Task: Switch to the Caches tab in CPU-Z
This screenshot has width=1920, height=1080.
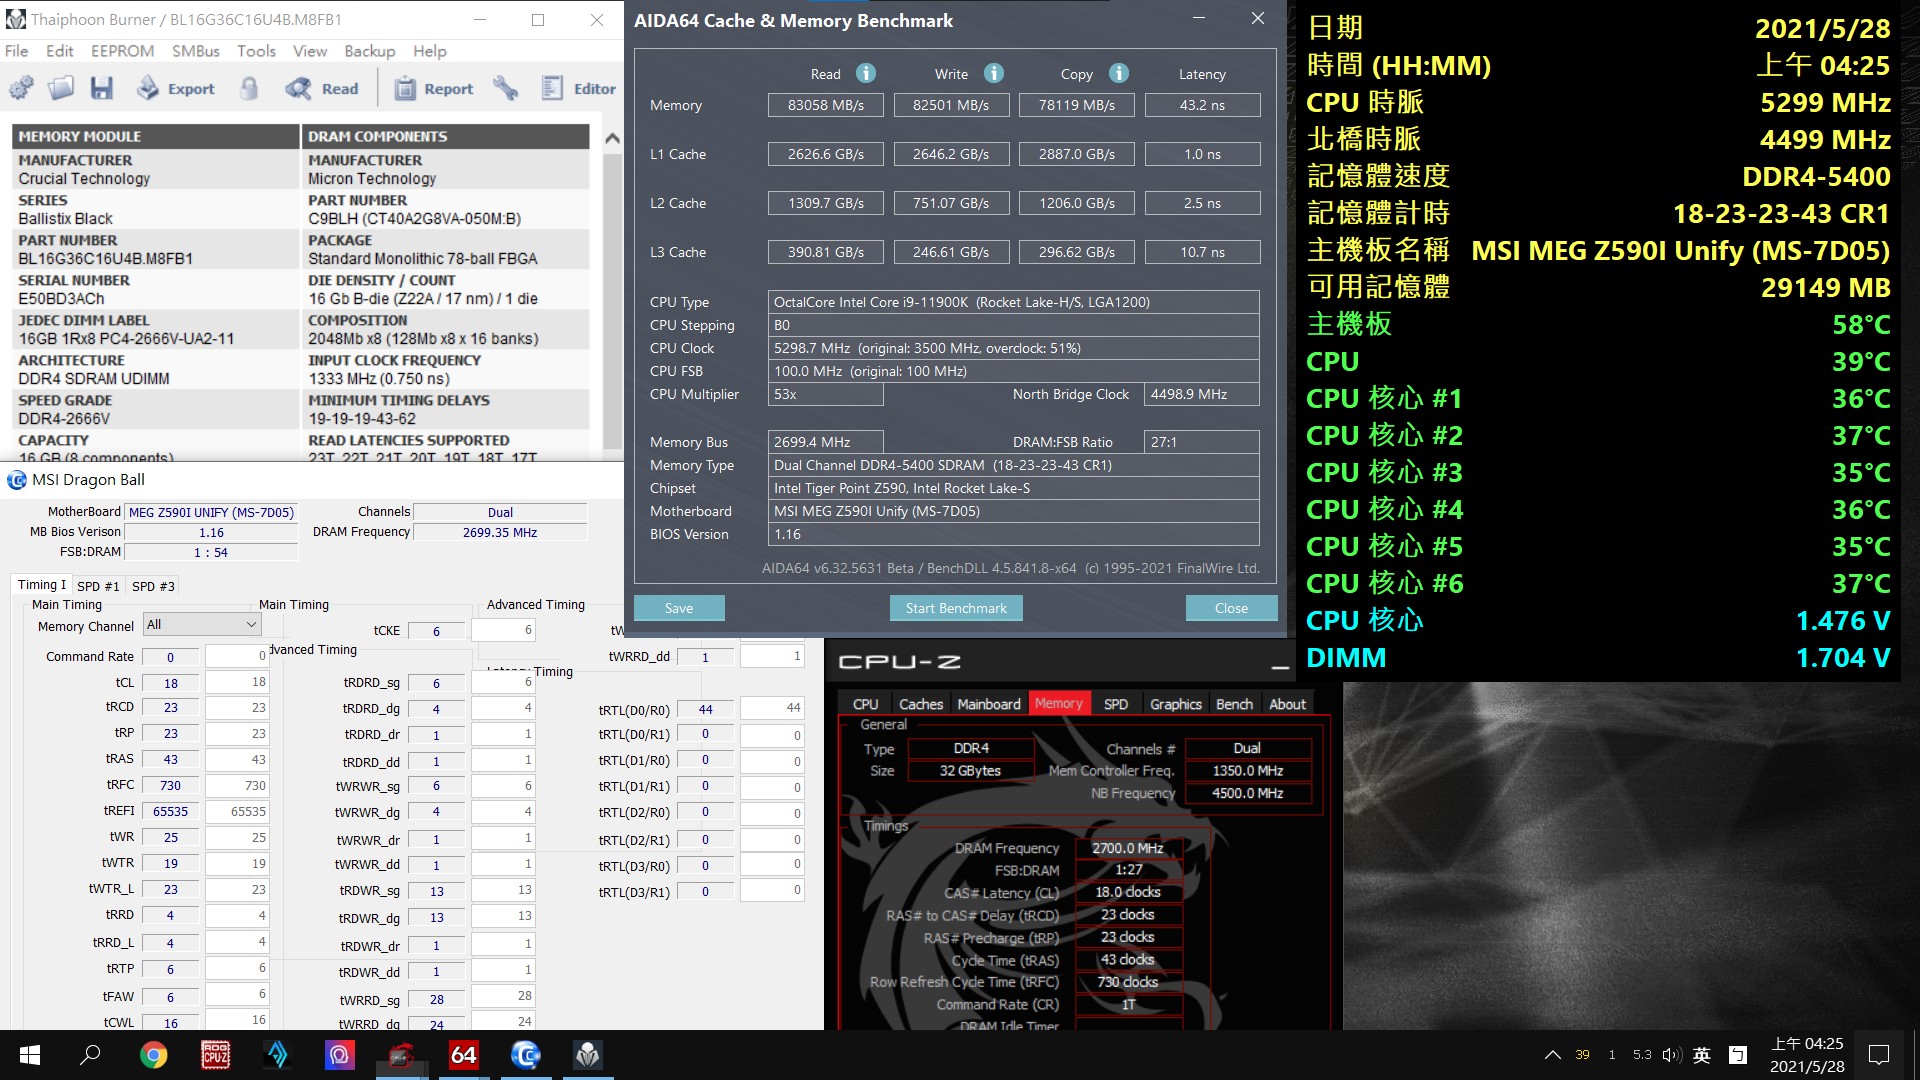Action: click(921, 704)
